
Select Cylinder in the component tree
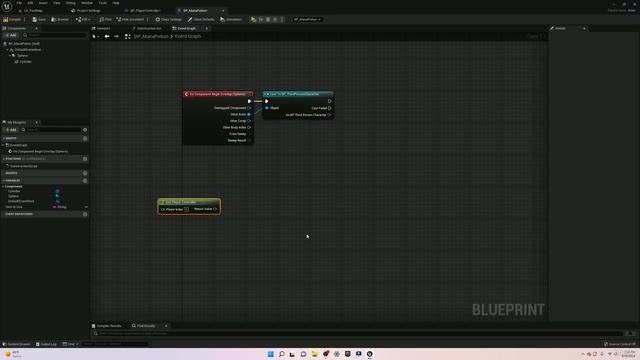[25, 62]
